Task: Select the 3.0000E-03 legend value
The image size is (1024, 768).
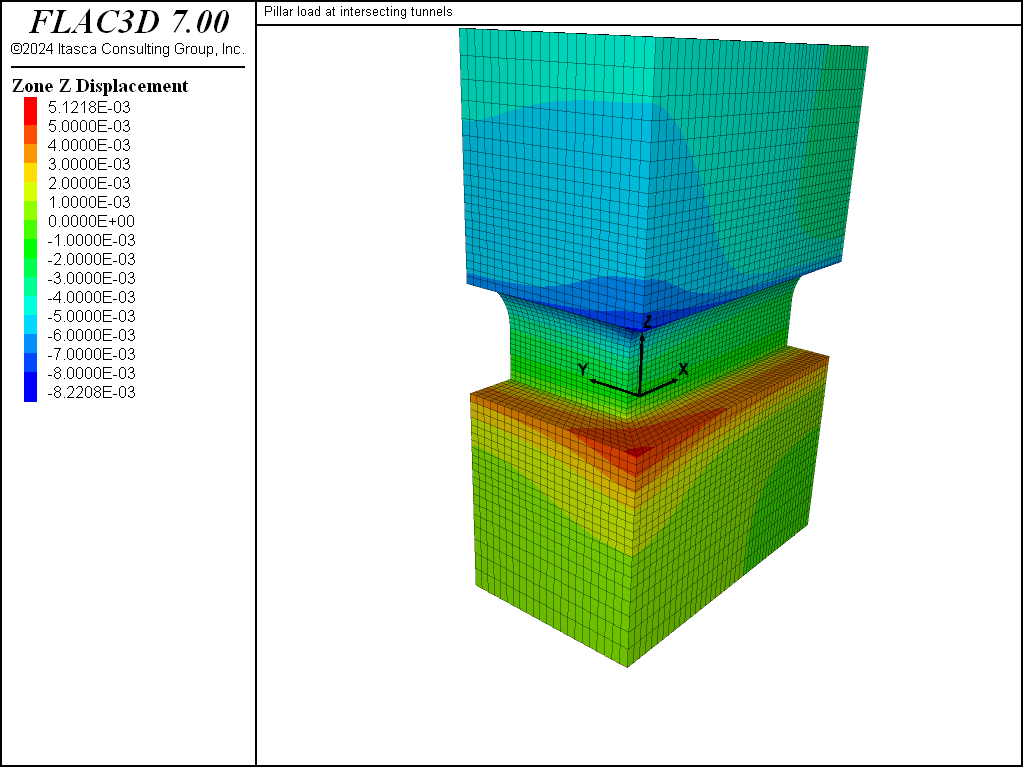Action: tap(89, 164)
